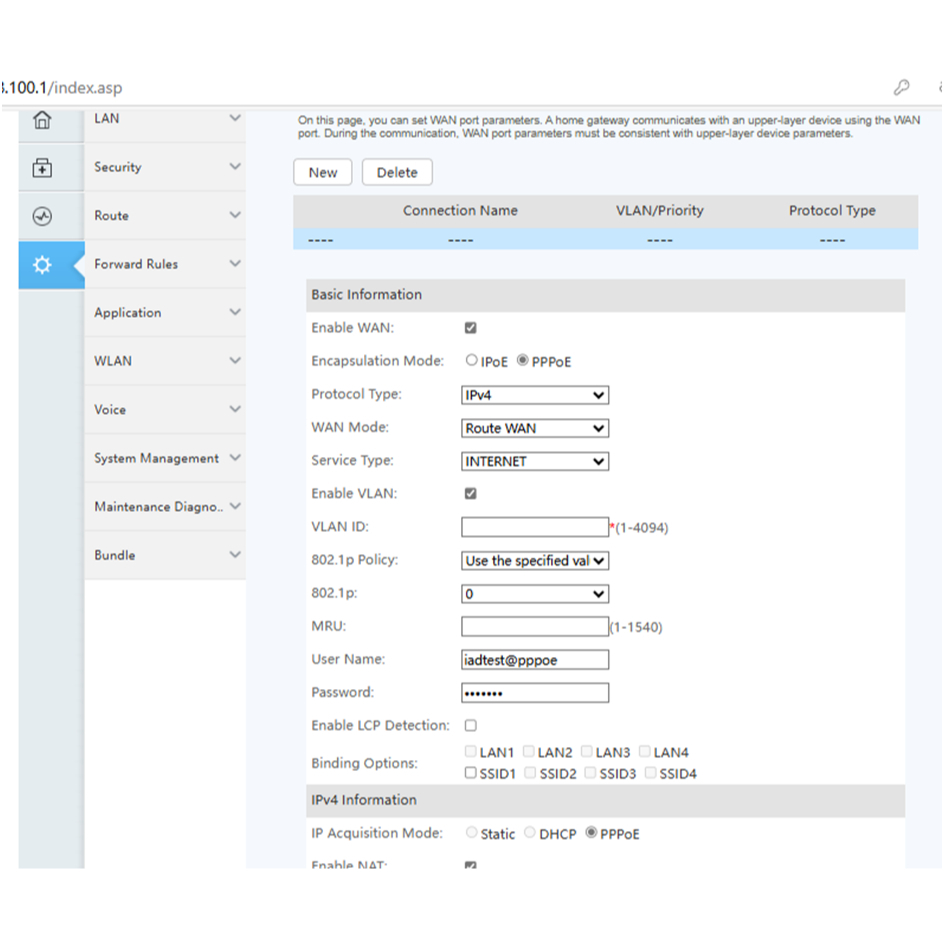Select the IPoE encapsulation radio button
944x944 pixels.
click(471, 361)
